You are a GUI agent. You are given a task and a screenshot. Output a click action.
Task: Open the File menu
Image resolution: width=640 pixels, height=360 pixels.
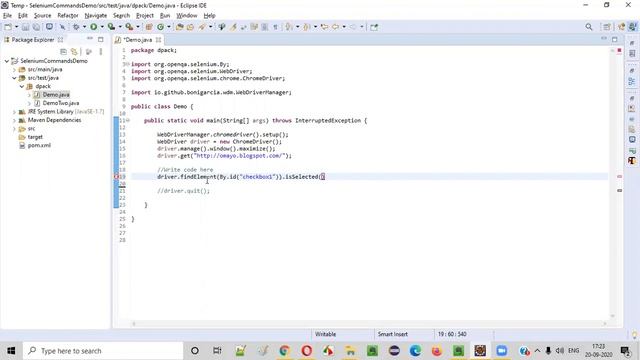coord(7,16)
